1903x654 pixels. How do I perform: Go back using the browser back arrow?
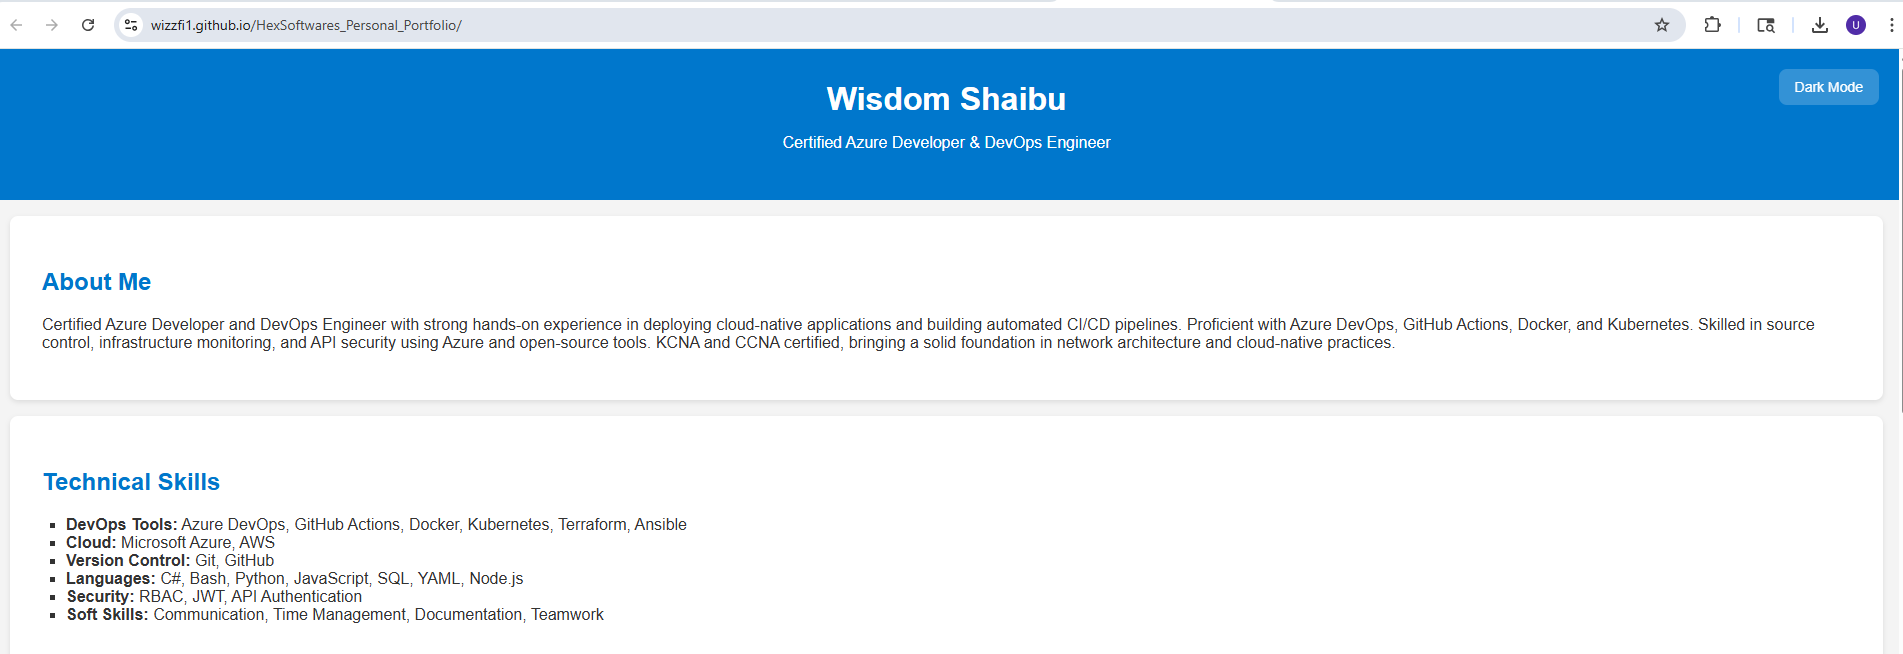tap(16, 25)
